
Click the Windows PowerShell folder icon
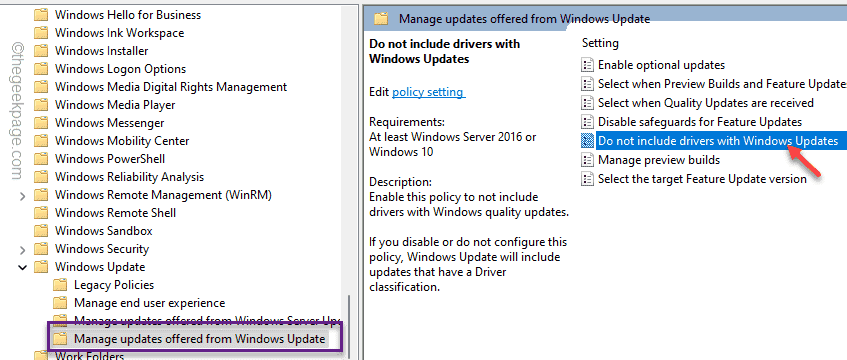coord(42,159)
